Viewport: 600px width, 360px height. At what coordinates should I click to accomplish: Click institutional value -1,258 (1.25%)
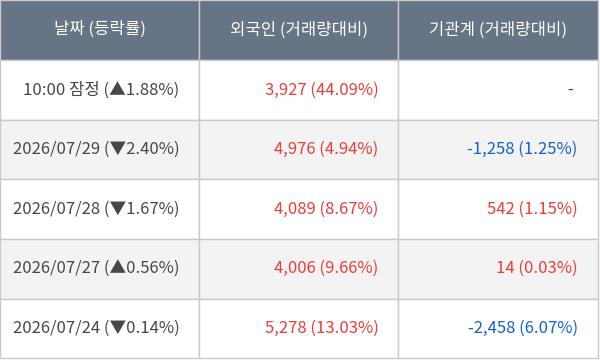[522, 148]
